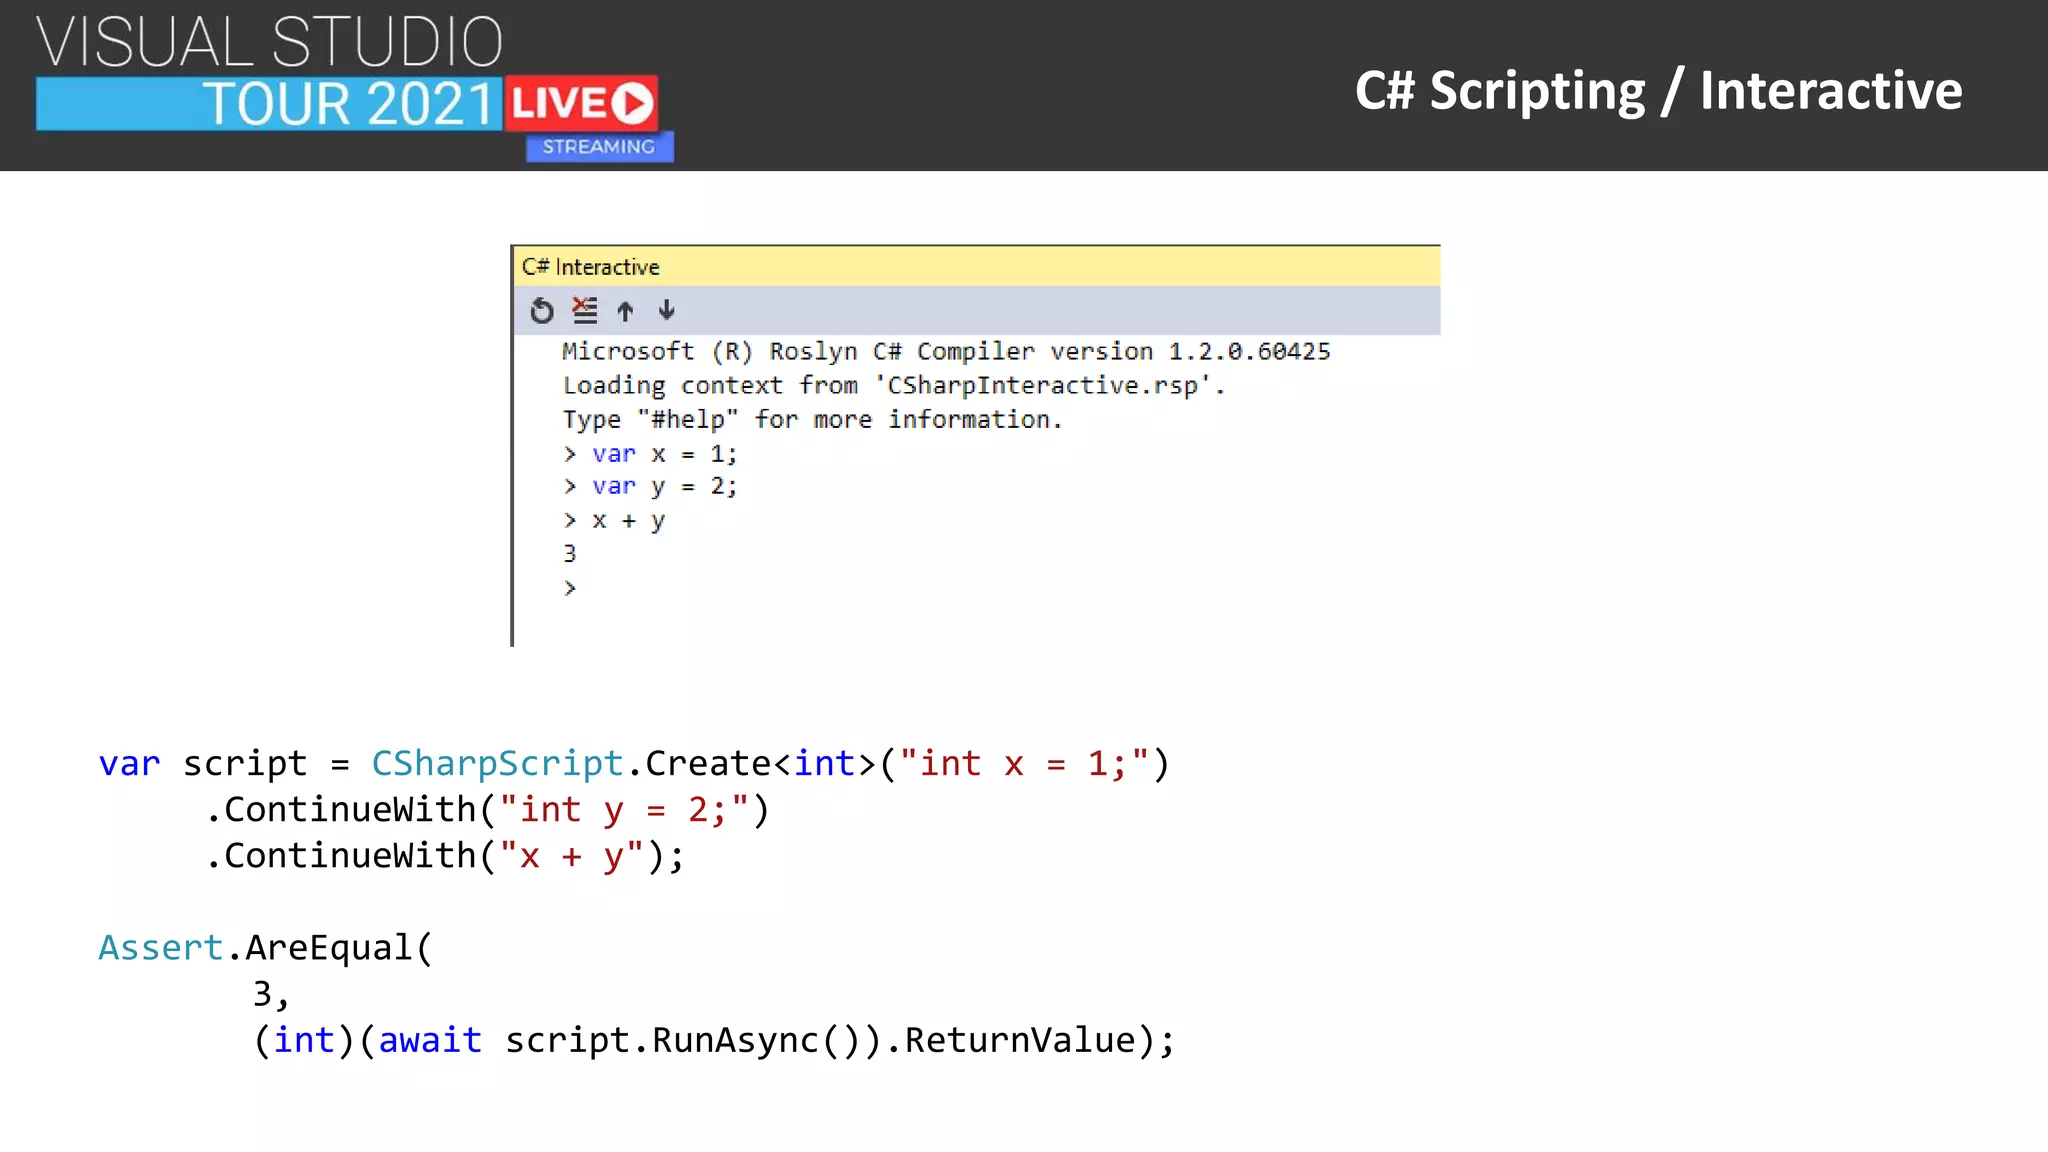Click 'Loading context from CSharpInteractive.rsp' line
The width and height of the screenshot is (2048, 1152).
(894, 386)
